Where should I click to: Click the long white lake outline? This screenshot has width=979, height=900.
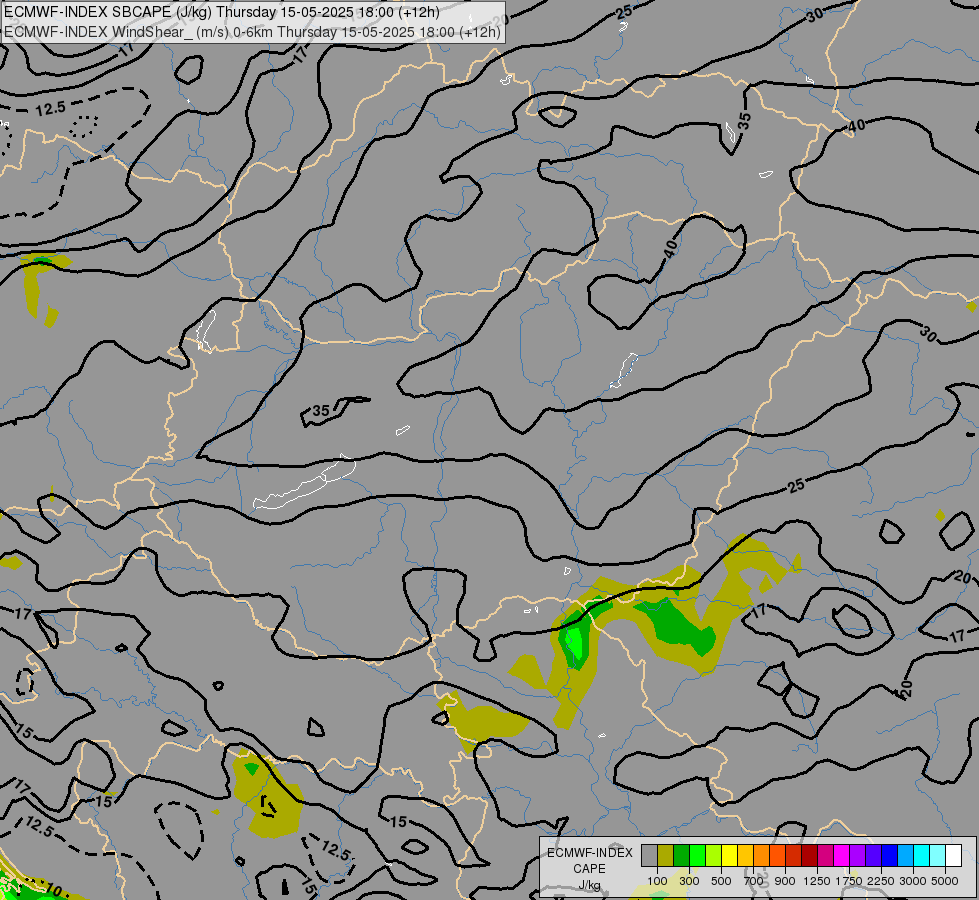[x=304, y=482]
